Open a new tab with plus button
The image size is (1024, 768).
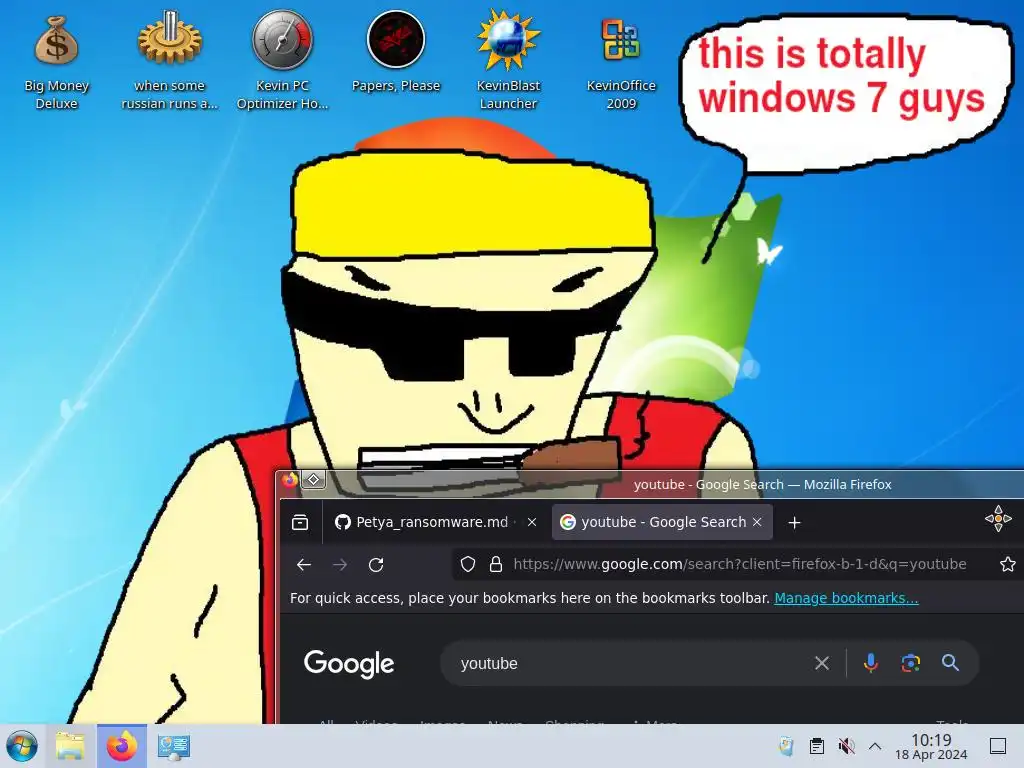click(794, 522)
